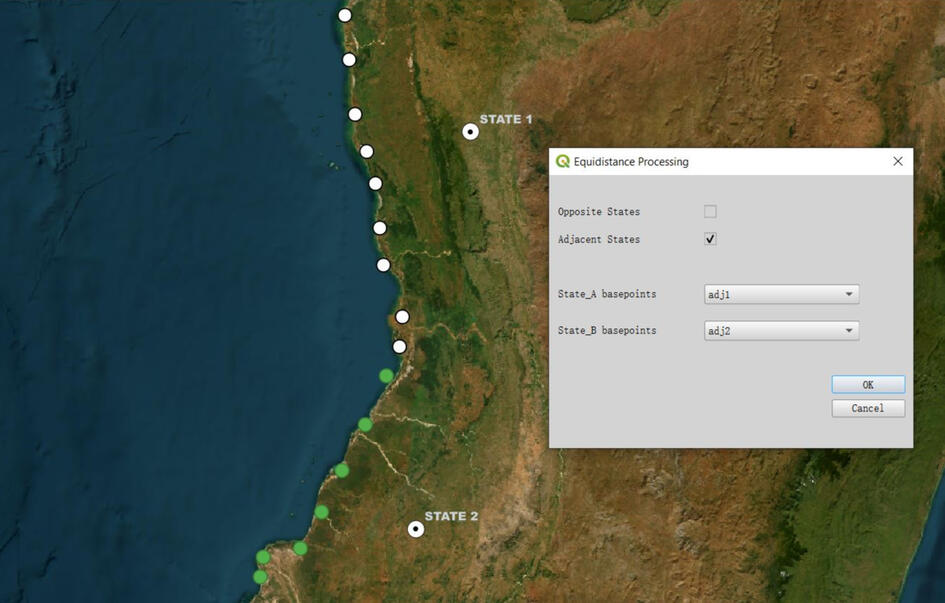Click the QGIS logo in dialog title
Screen dimensions: 945x603
coord(563,161)
